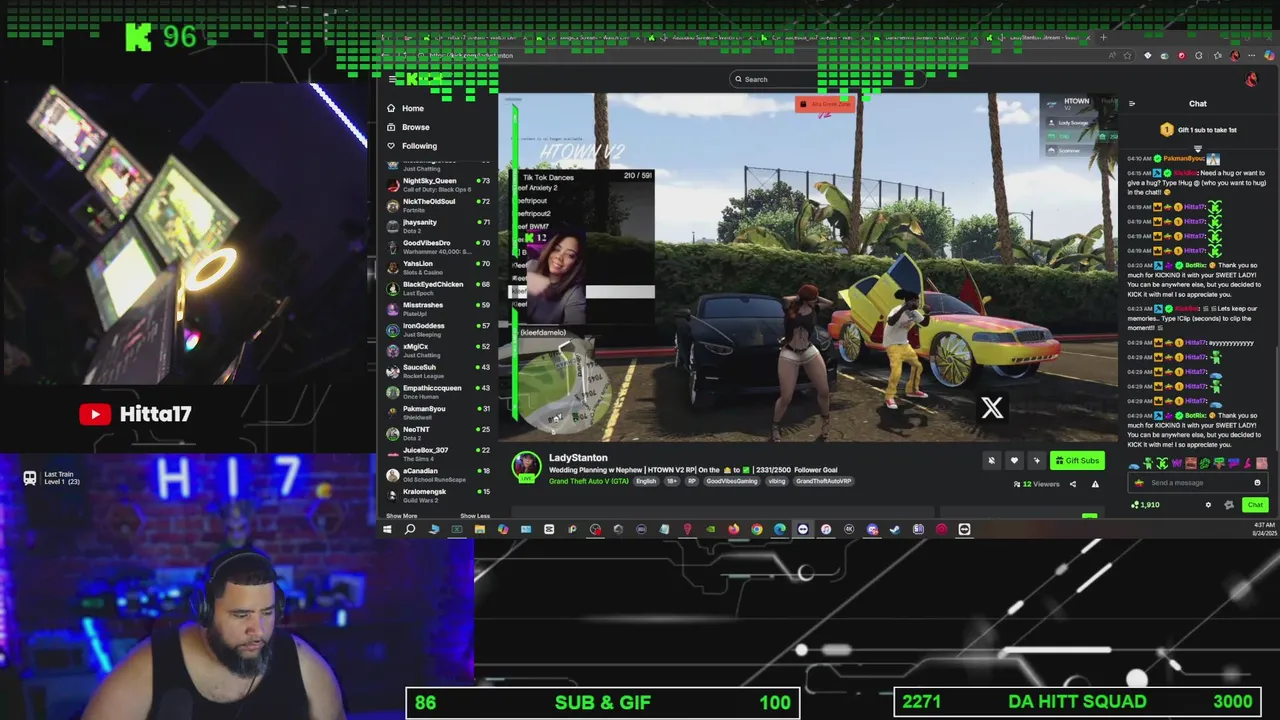Open 1,910 channel points
This screenshot has width=1280, height=720.
pos(1145,505)
